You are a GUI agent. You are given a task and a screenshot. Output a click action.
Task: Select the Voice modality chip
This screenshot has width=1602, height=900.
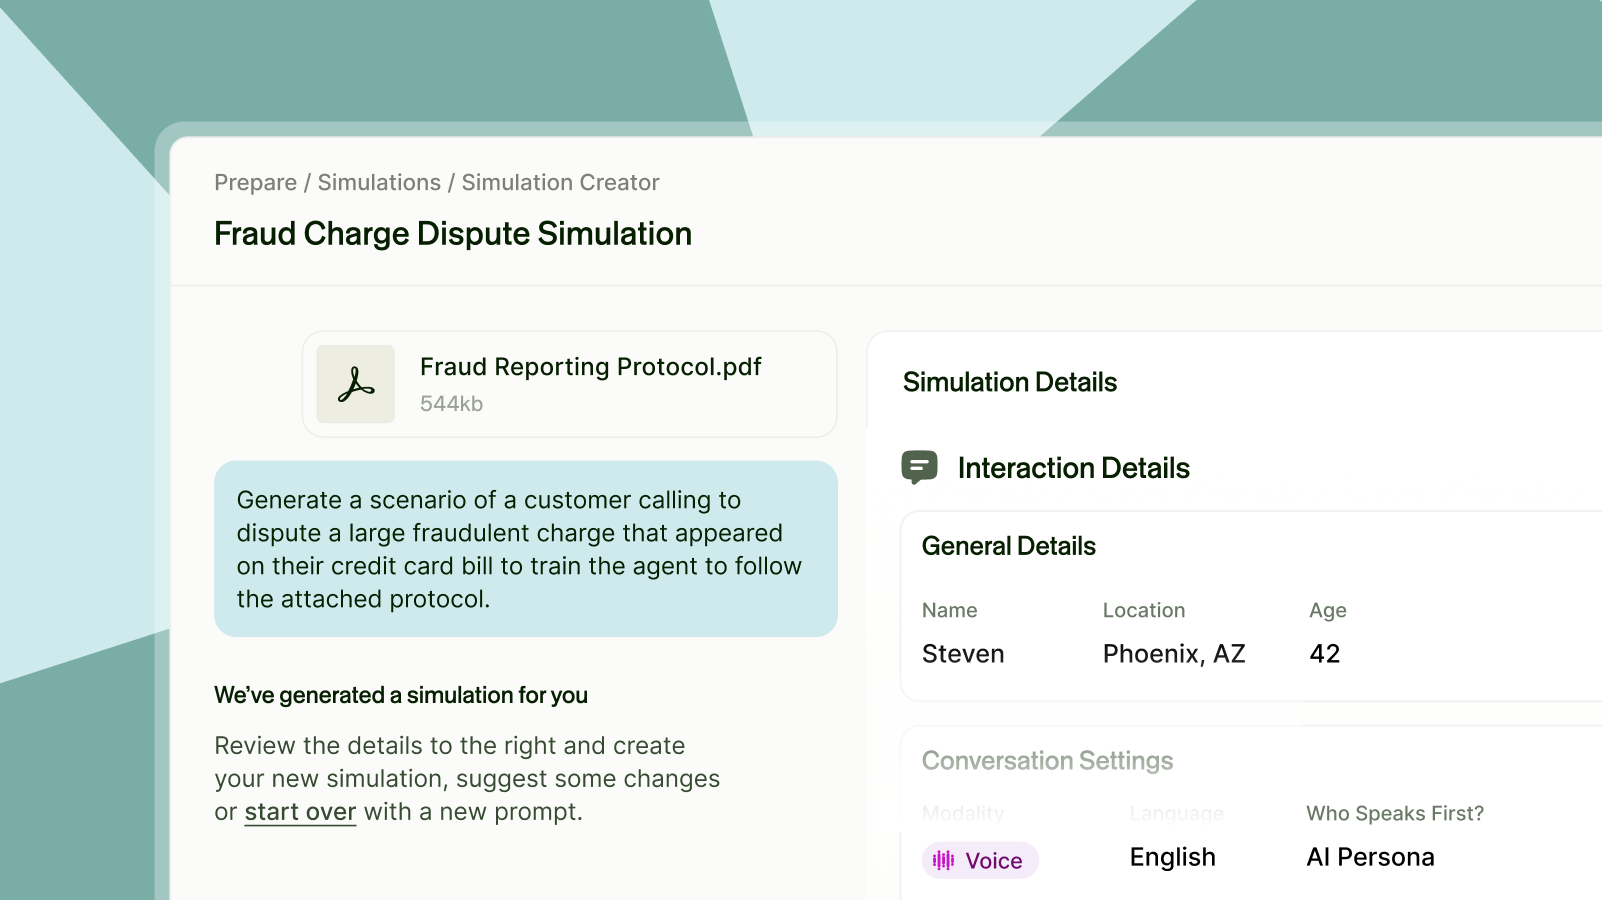coord(980,860)
